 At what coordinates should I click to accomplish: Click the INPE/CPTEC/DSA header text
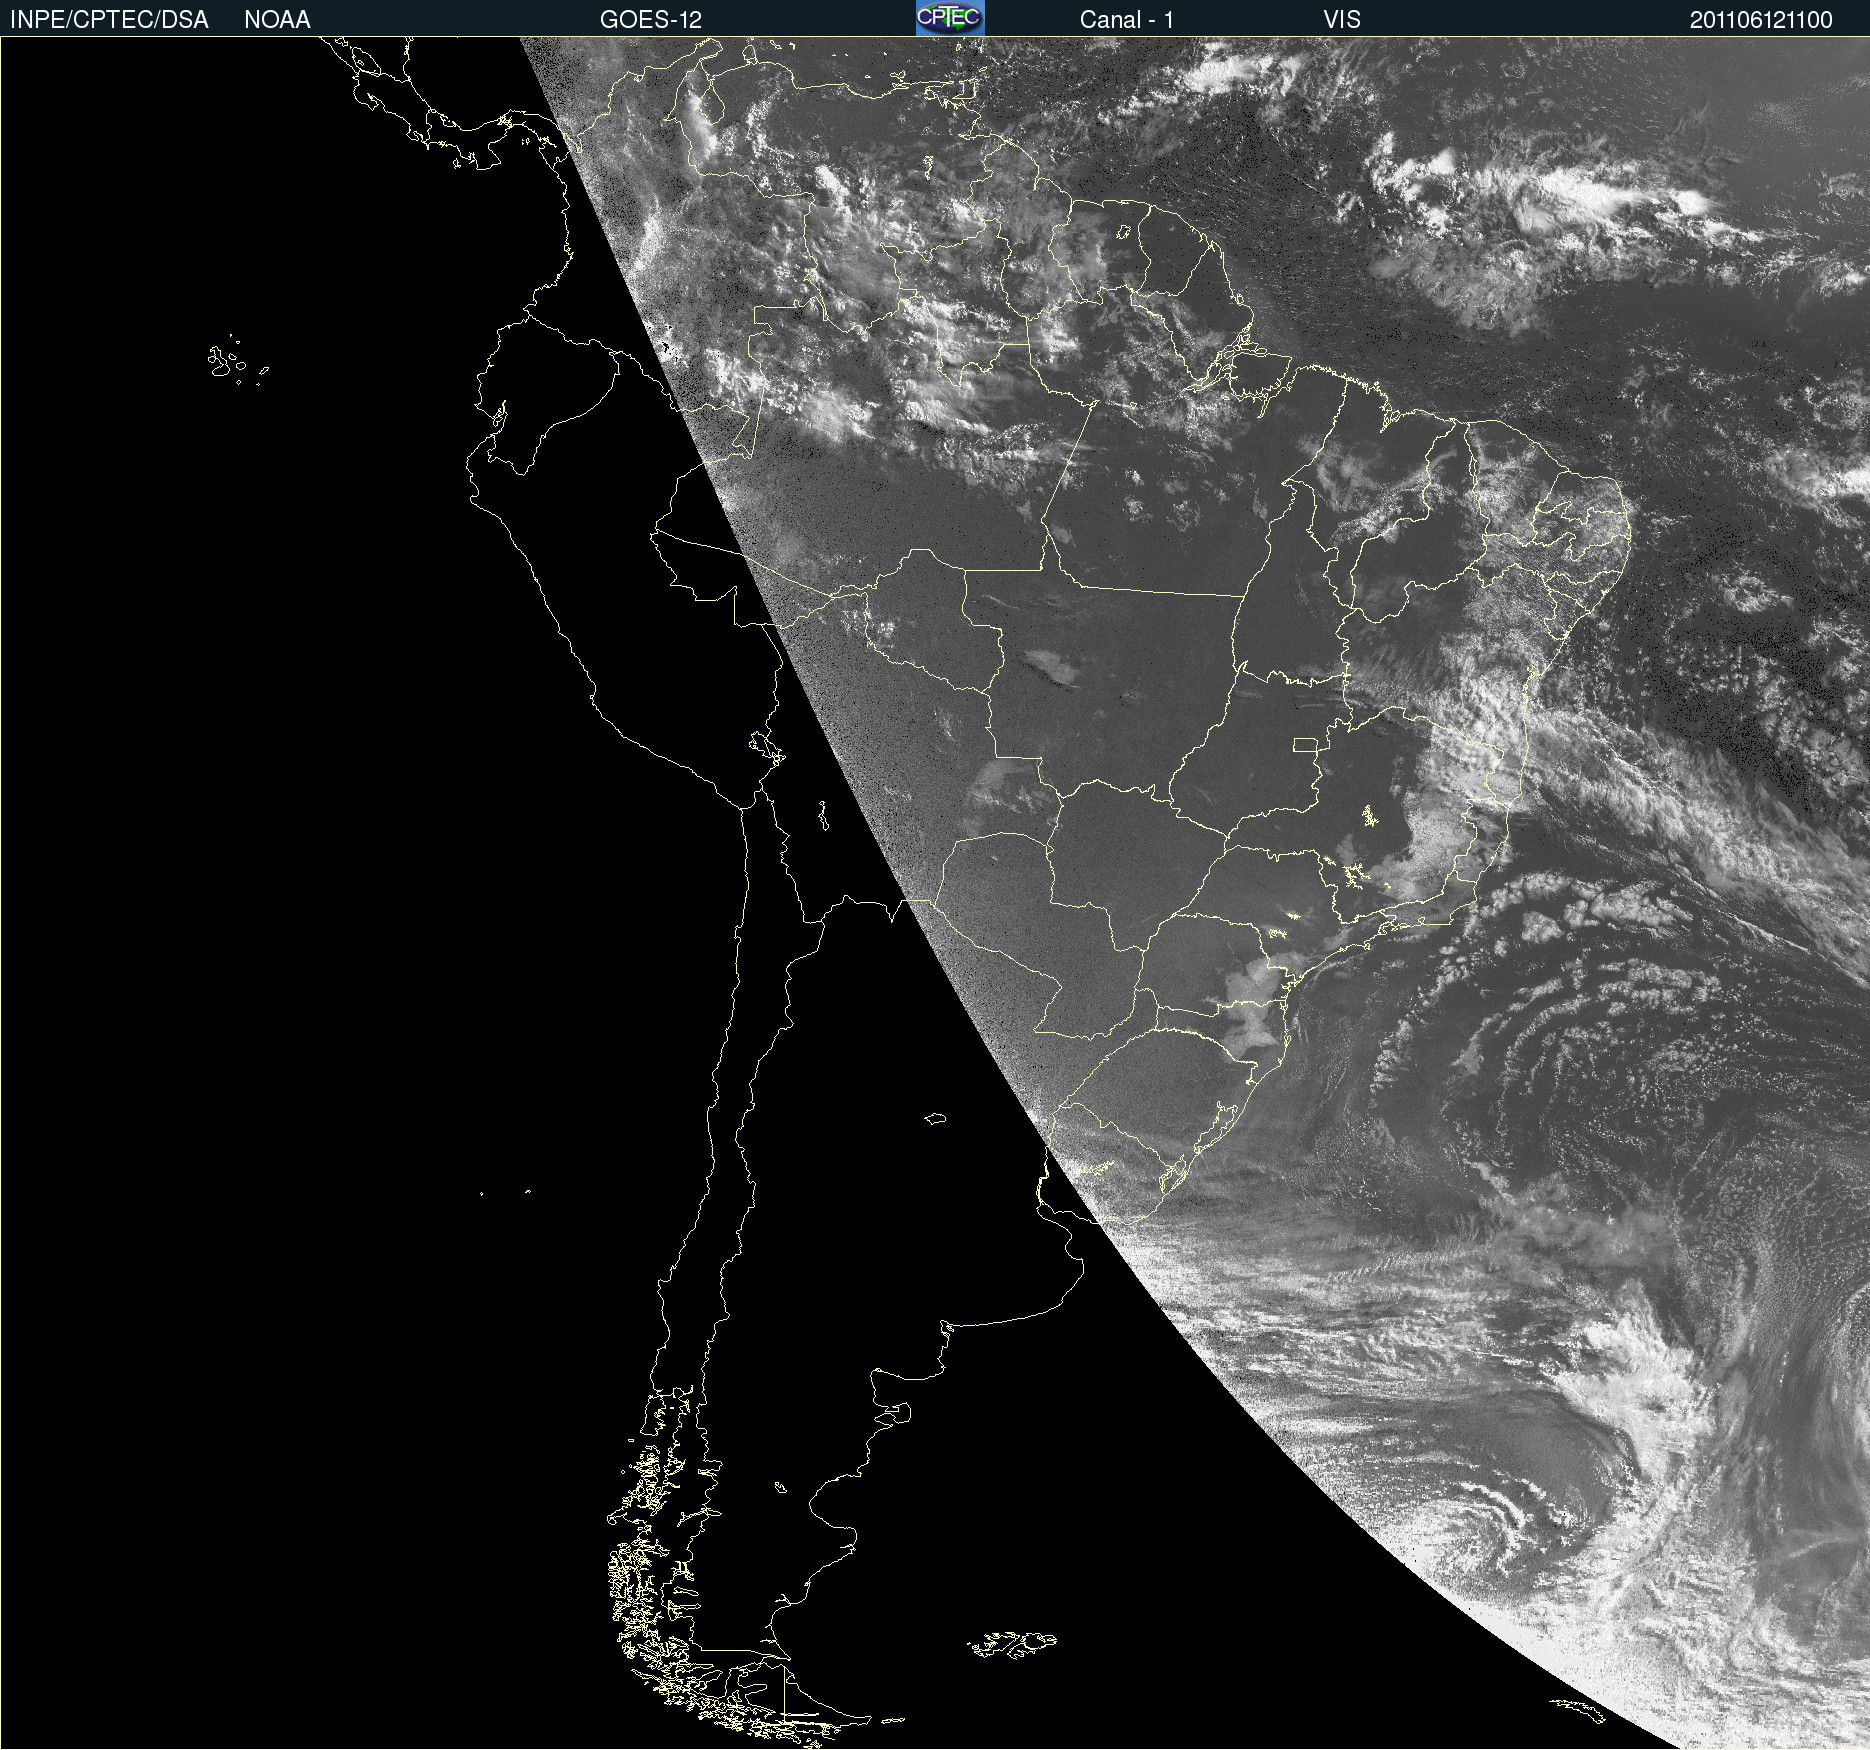pos(109,20)
